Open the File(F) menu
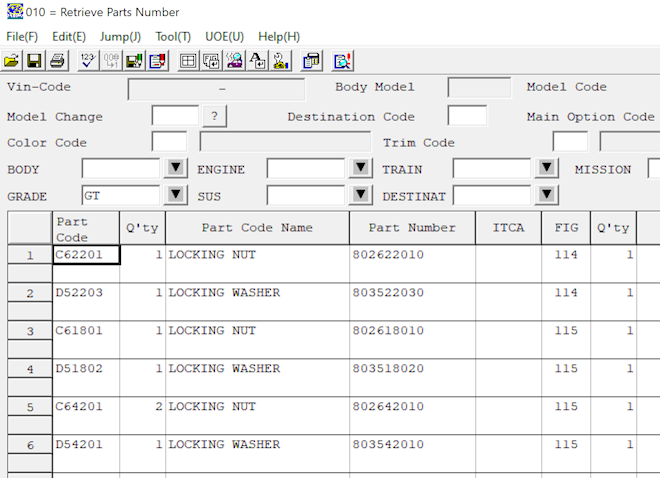This screenshot has width=660, height=478. [x=22, y=37]
